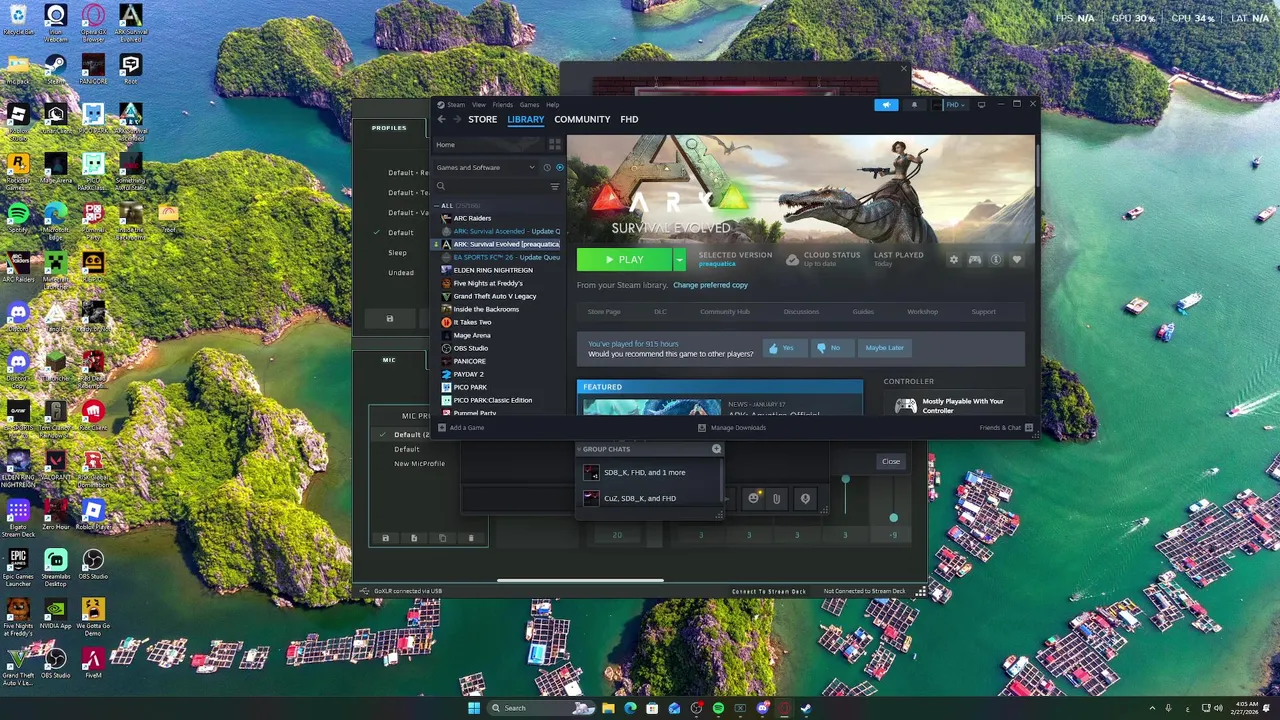The width and height of the screenshot is (1280, 720).
Task: Switch library to grid collections view
Action: (555, 144)
